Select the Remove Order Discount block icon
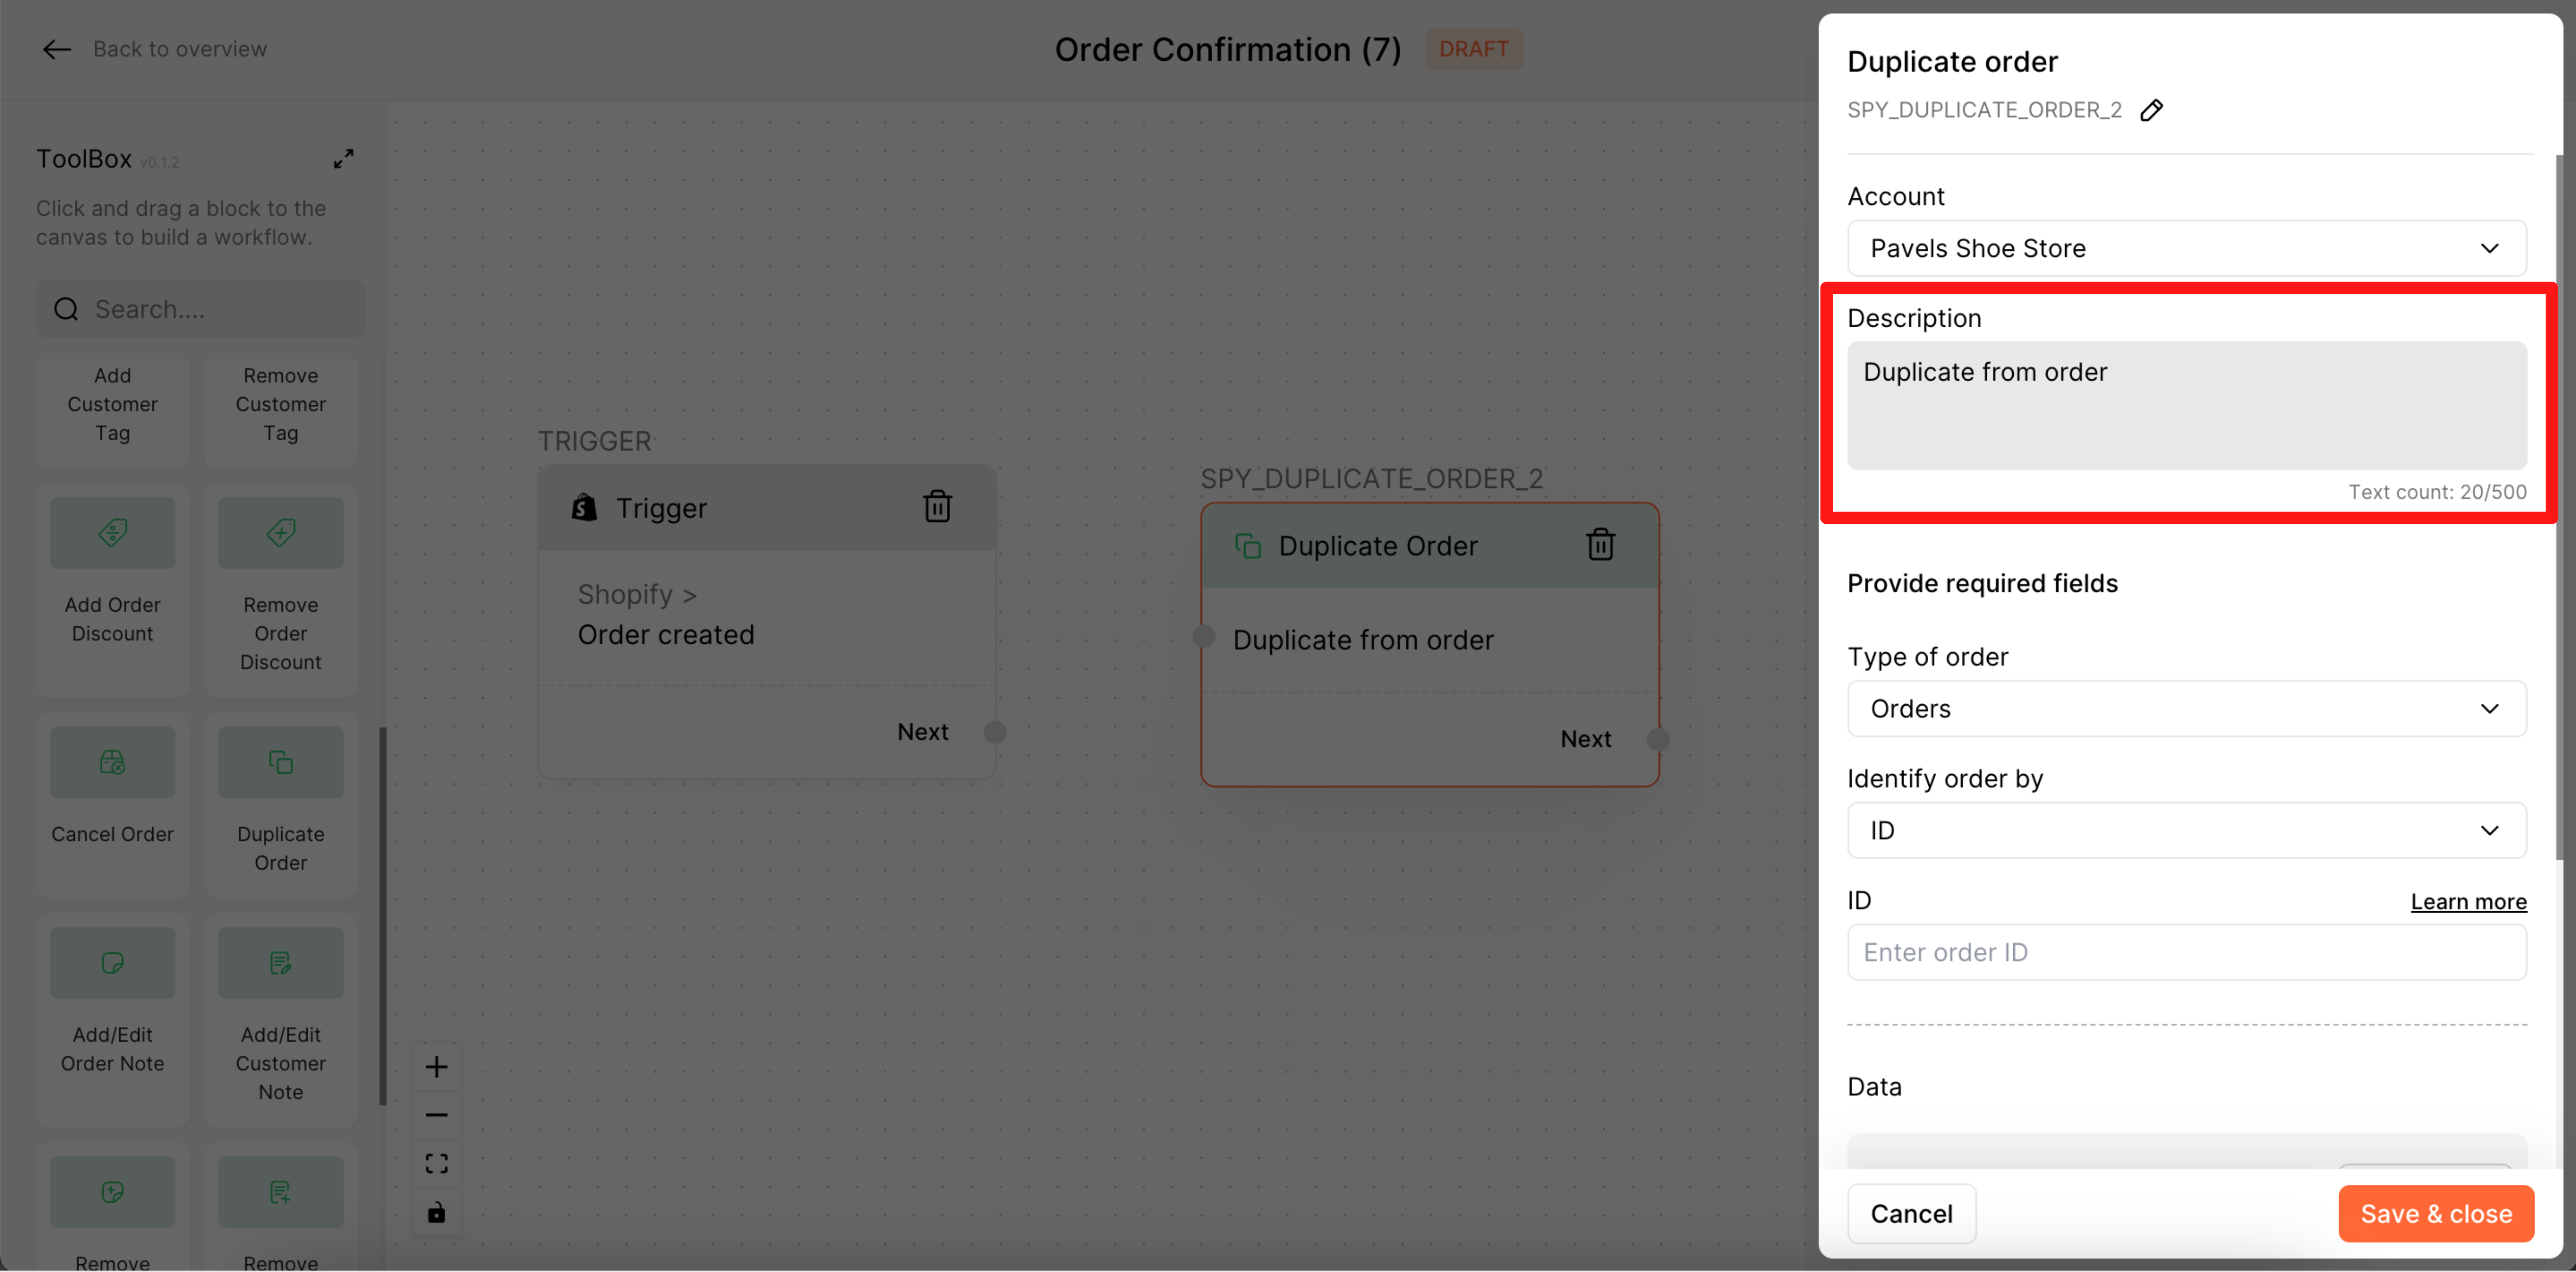The image size is (2576, 1272). point(281,533)
